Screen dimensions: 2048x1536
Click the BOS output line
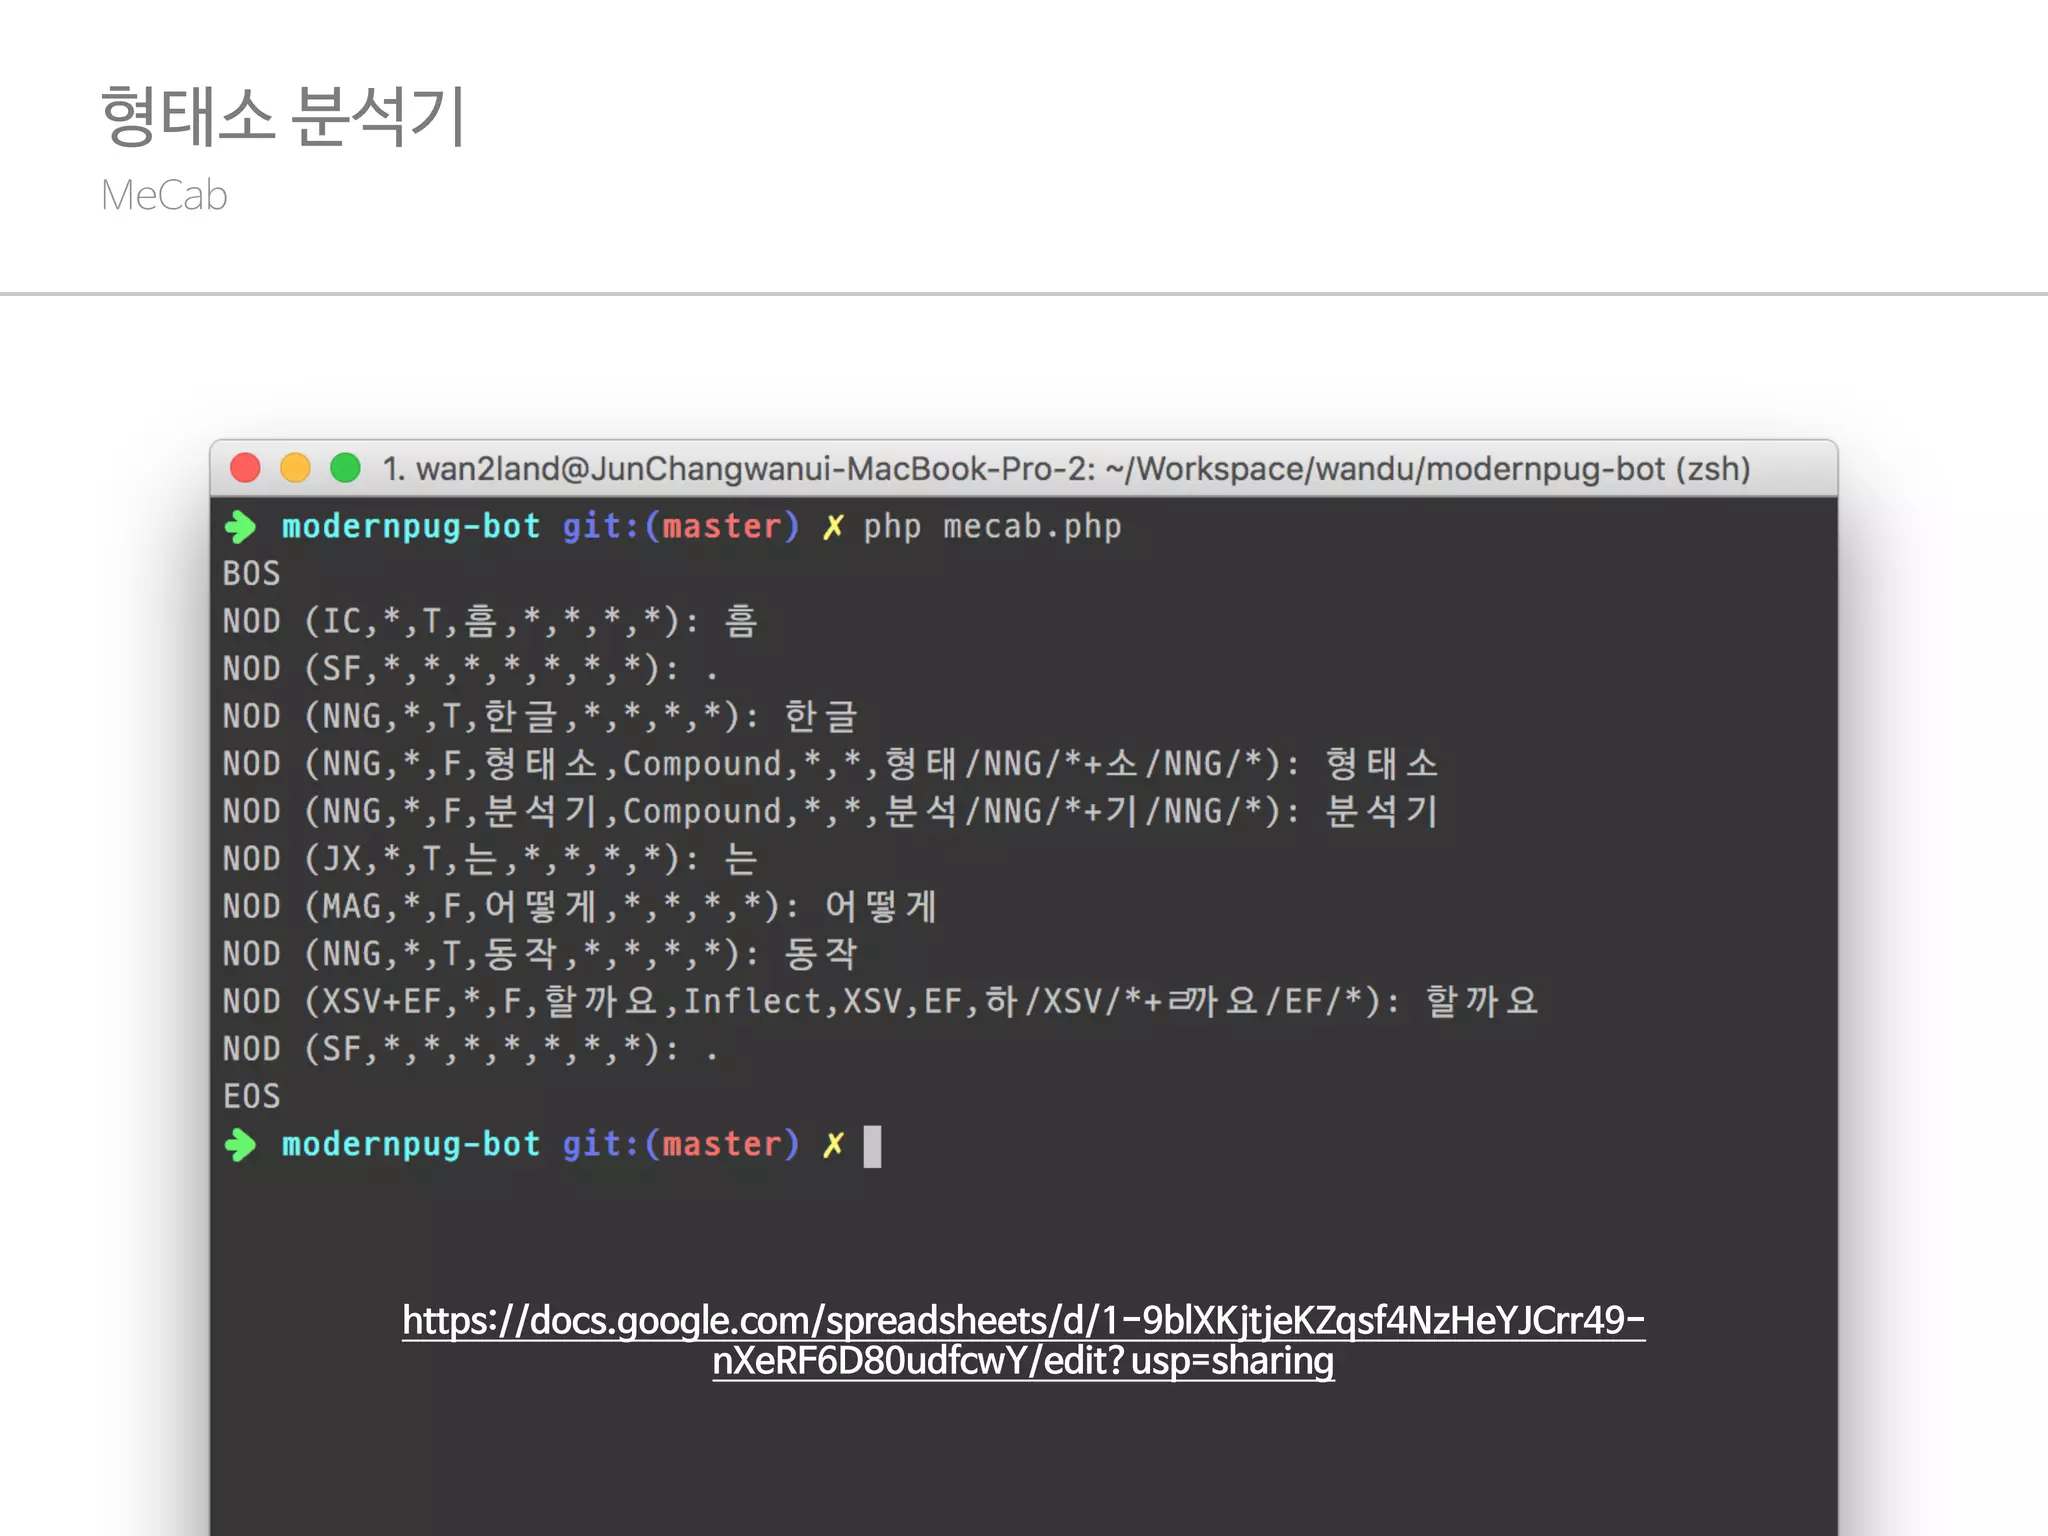tap(251, 573)
